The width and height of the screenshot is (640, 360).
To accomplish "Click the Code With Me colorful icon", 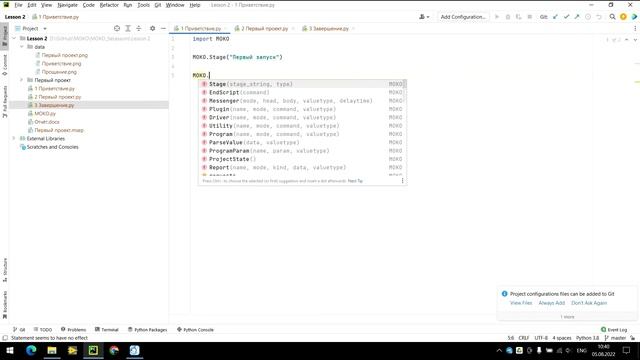I will click(634, 17).
